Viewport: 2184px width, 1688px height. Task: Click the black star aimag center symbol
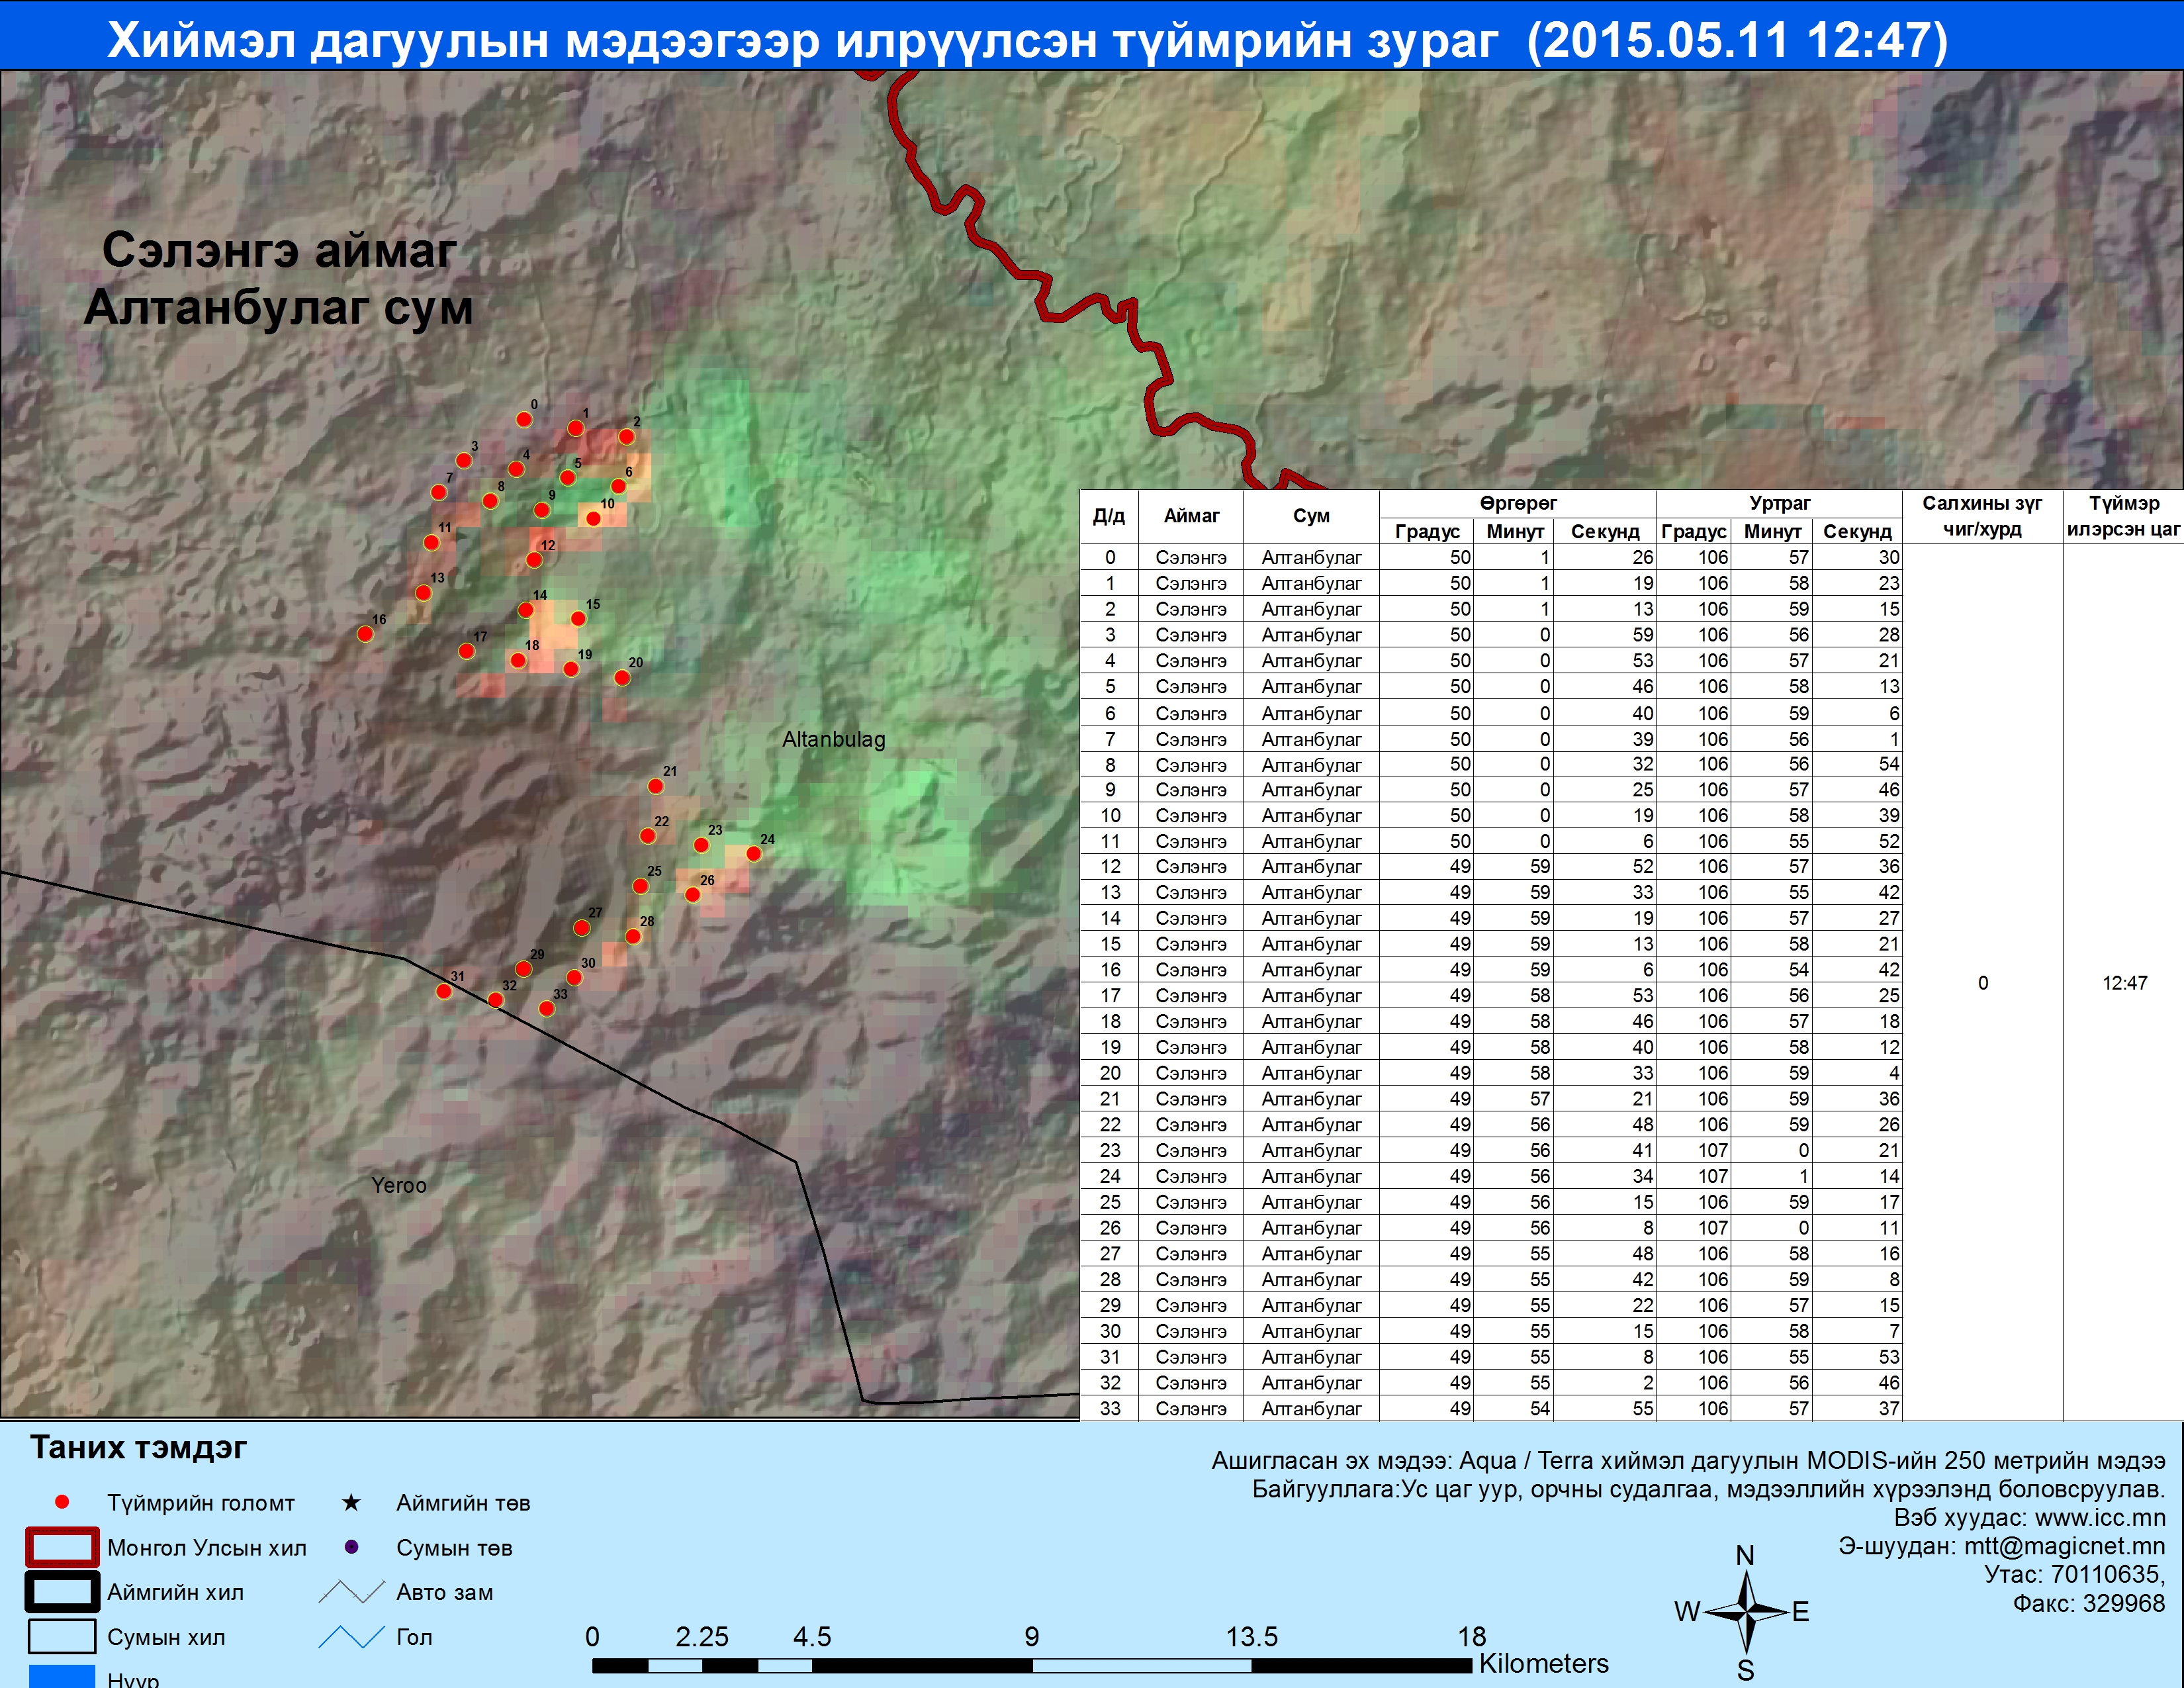(351, 1502)
